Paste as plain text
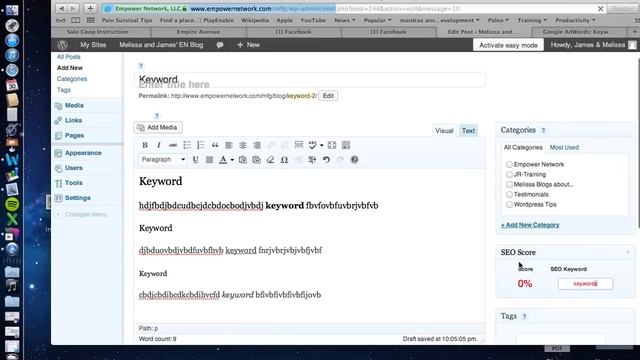640x360 pixels. click(243, 160)
